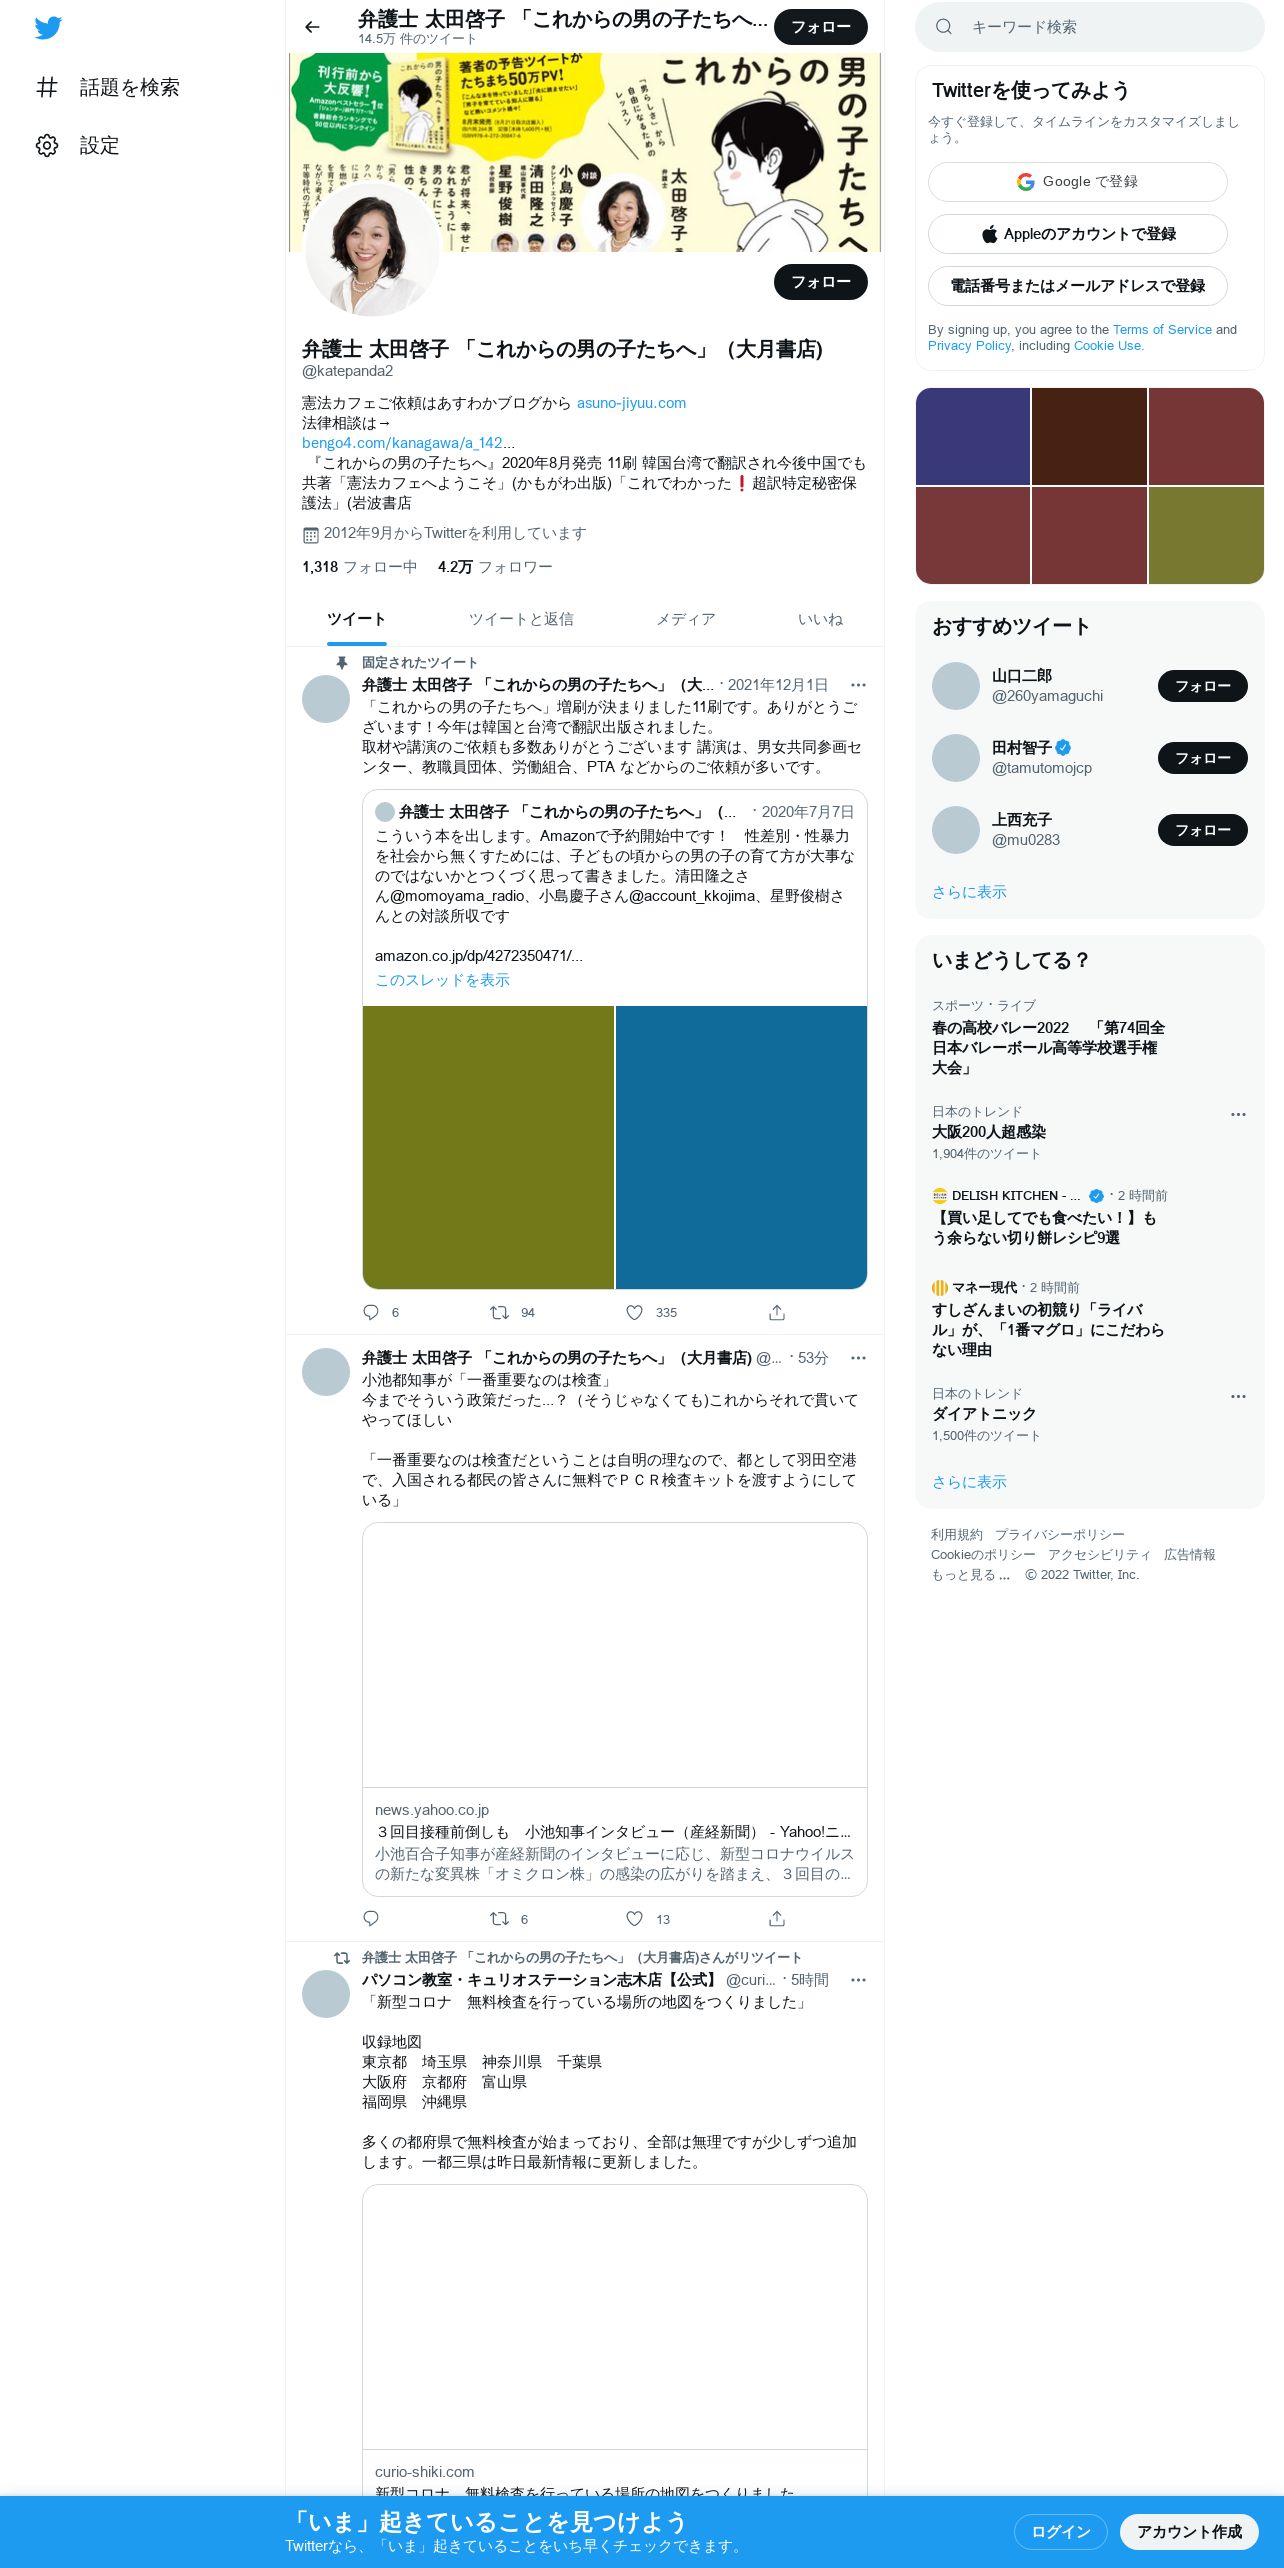The height and width of the screenshot is (2568, 1284).
Task: Open options for ダイアトニック trend
Action: 1238,1396
